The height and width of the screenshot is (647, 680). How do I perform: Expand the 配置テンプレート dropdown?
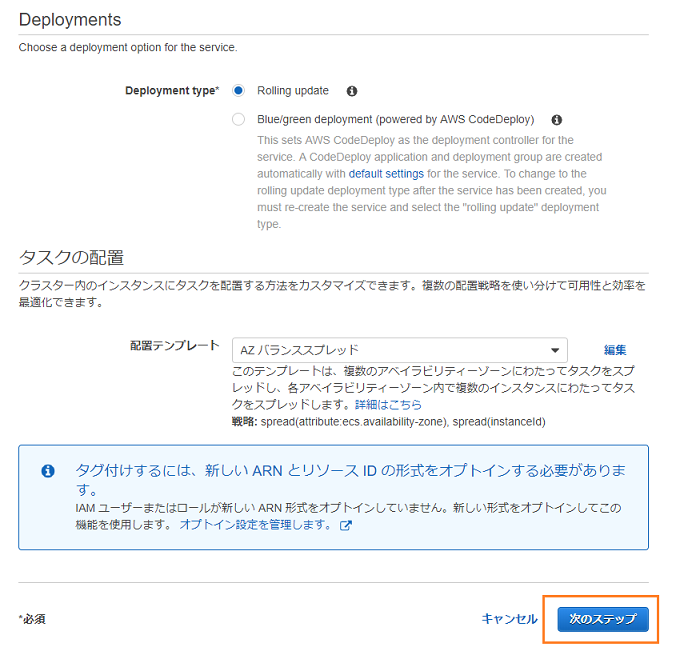[x=399, y=350]
